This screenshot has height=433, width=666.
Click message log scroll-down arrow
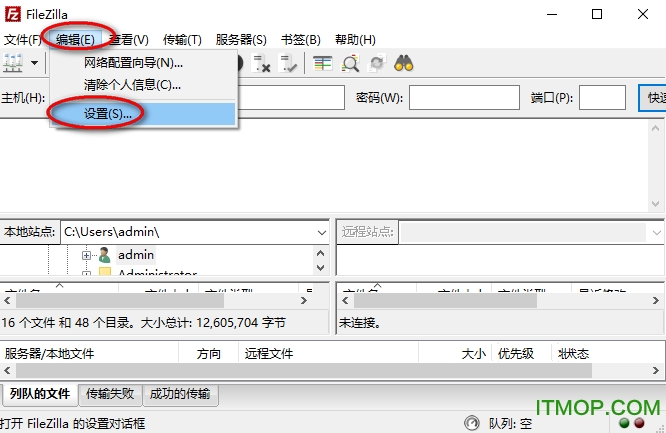[655, 204]
